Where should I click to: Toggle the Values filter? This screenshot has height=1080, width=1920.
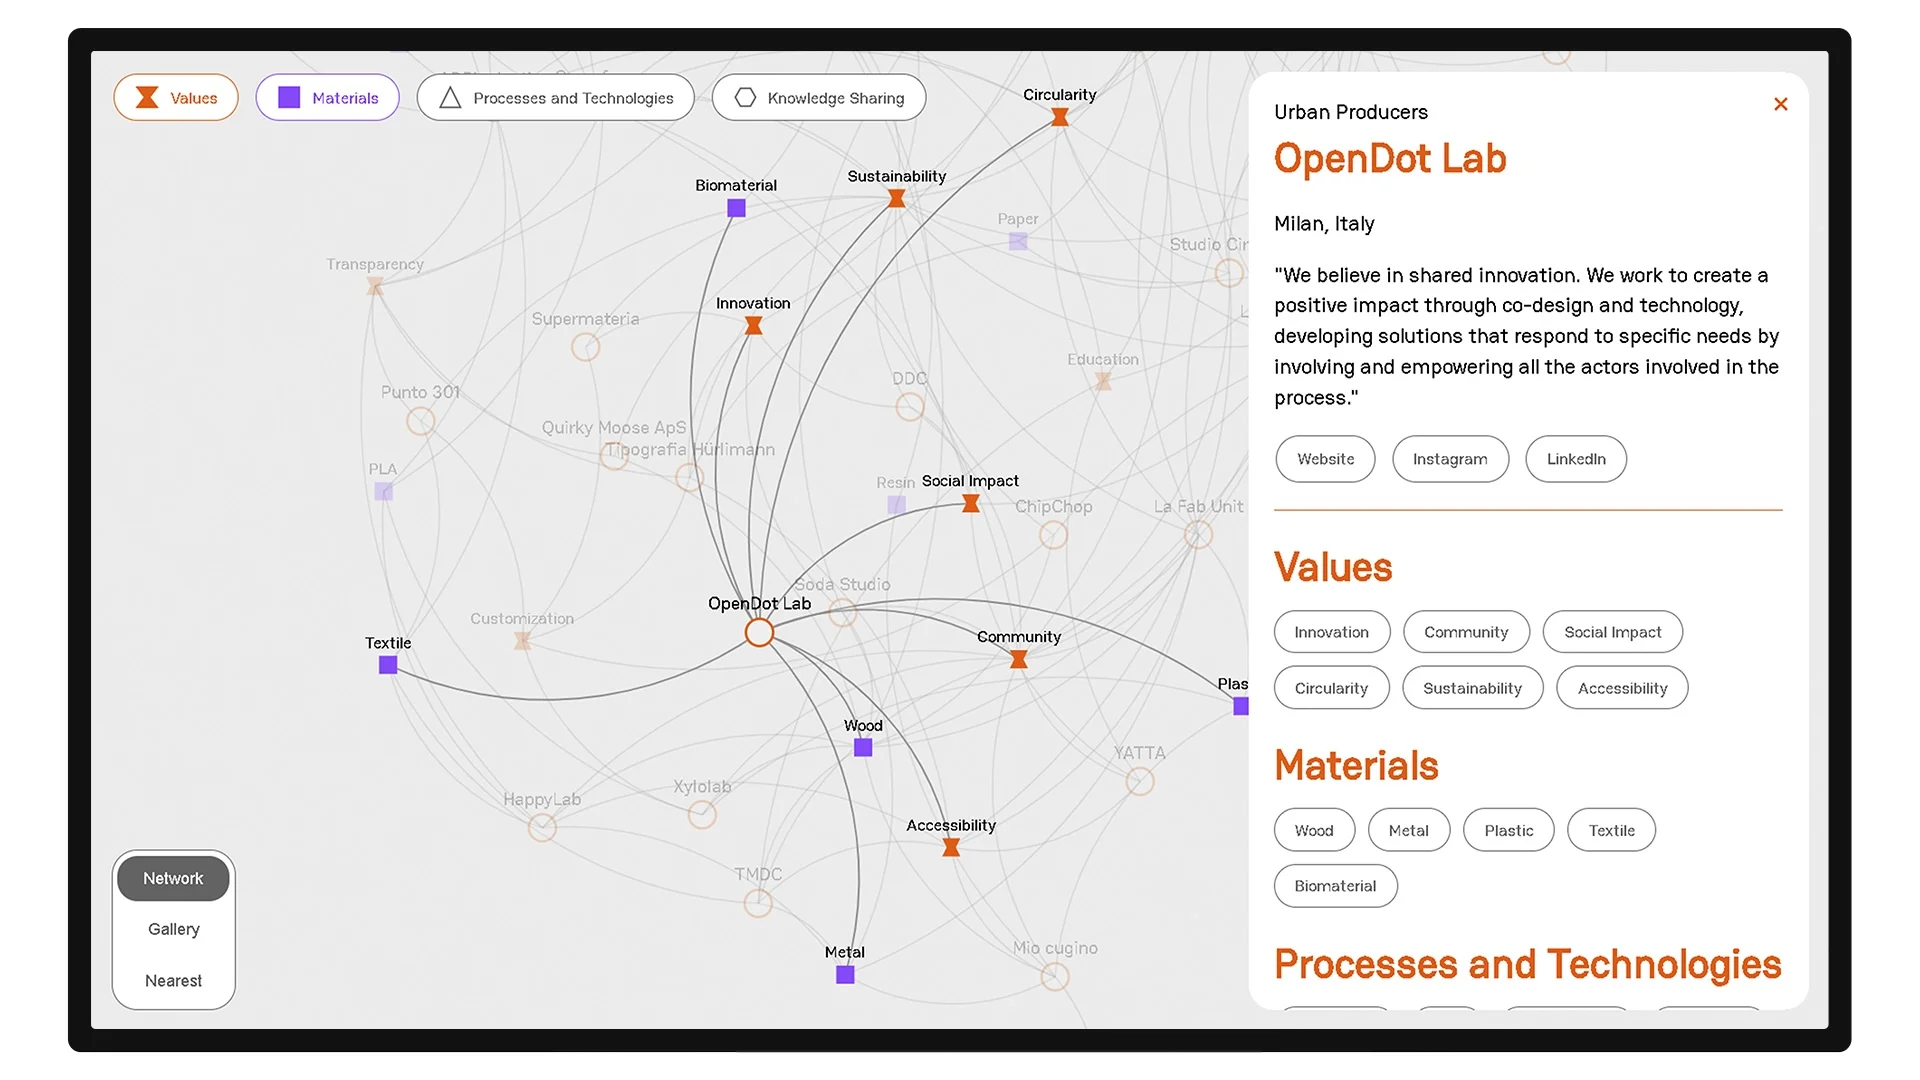(176, 98)
